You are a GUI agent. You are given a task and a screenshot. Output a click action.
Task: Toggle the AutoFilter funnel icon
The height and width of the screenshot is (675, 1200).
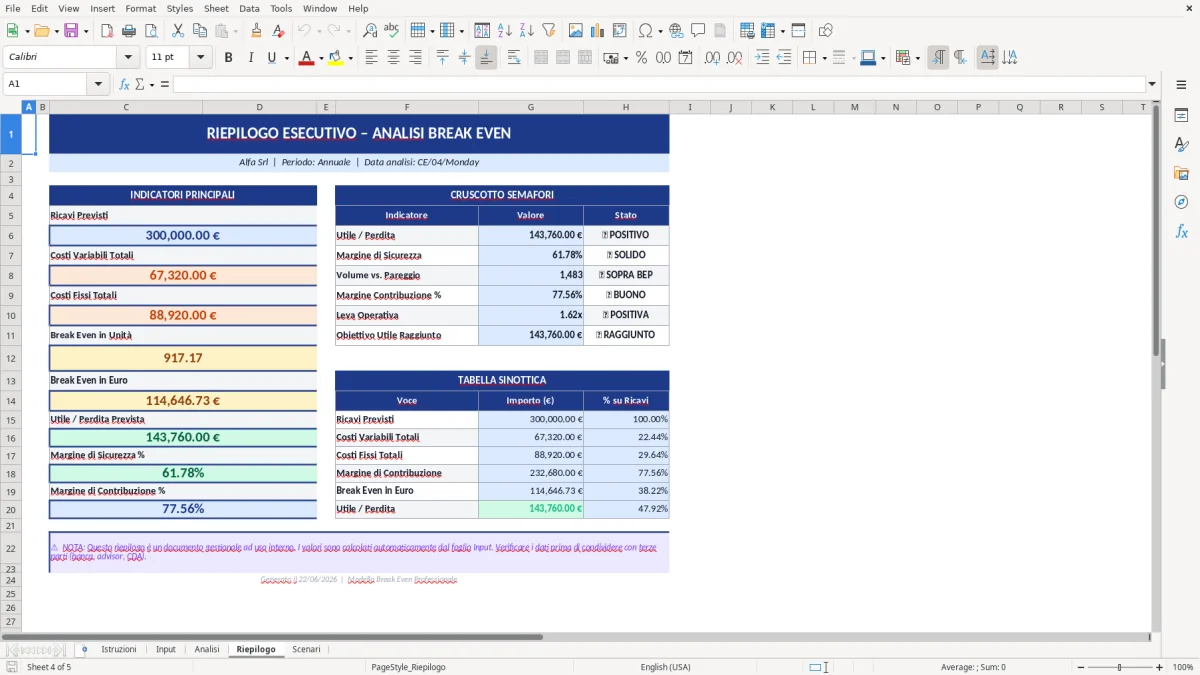(548, 31)
